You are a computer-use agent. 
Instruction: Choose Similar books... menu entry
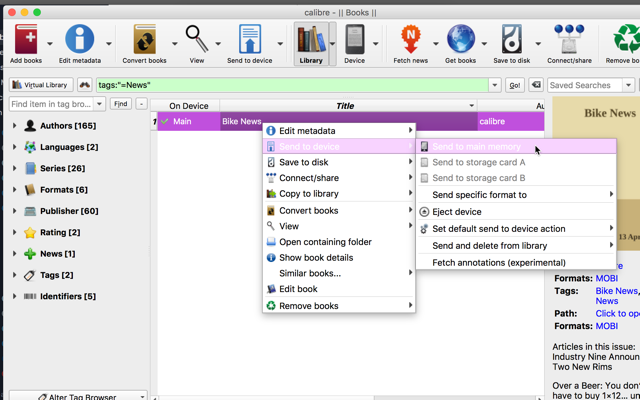pos(339,273)
